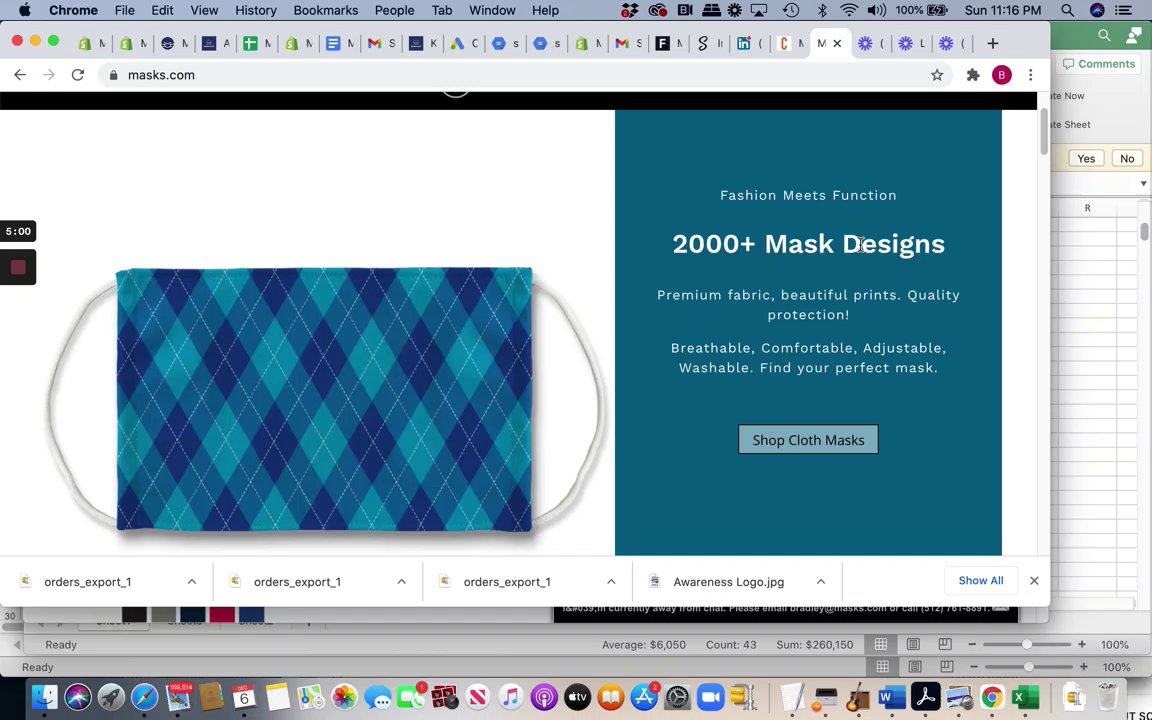This screenshot has width=1152, height=720.
Task: Close the current masks.com tab
Action: (x=837, y=43)
